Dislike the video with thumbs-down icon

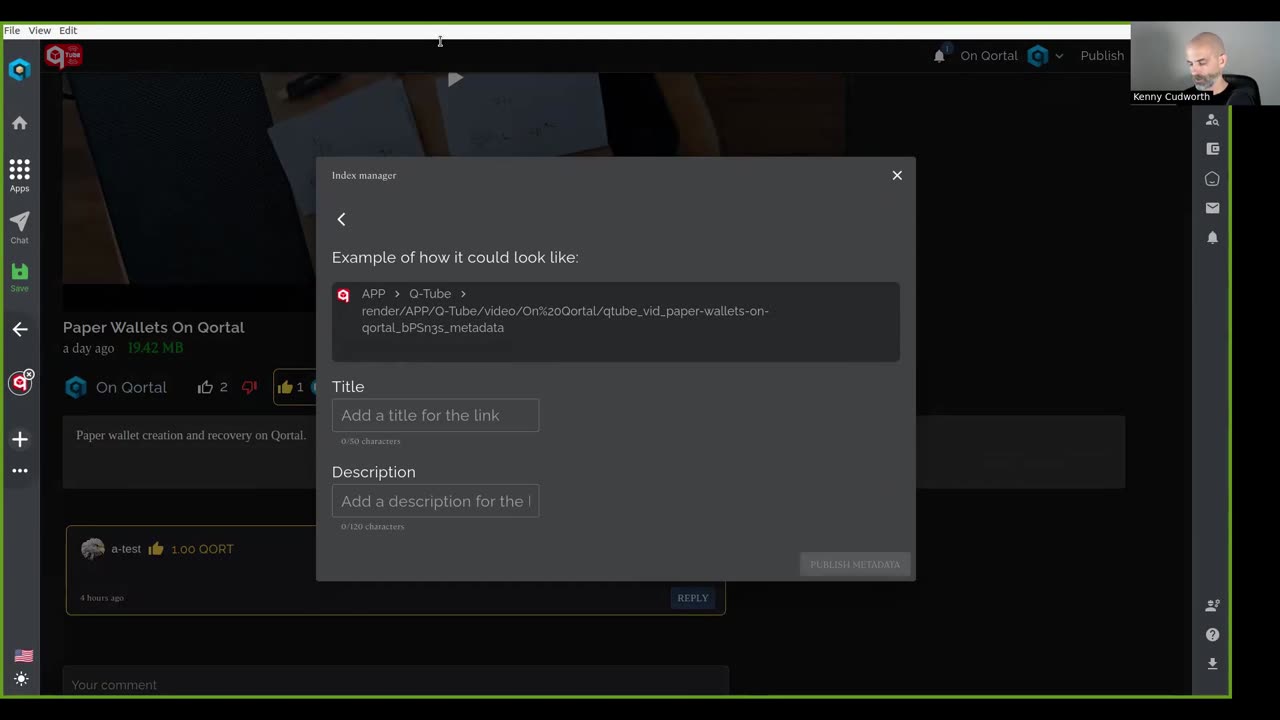(249, 387)
